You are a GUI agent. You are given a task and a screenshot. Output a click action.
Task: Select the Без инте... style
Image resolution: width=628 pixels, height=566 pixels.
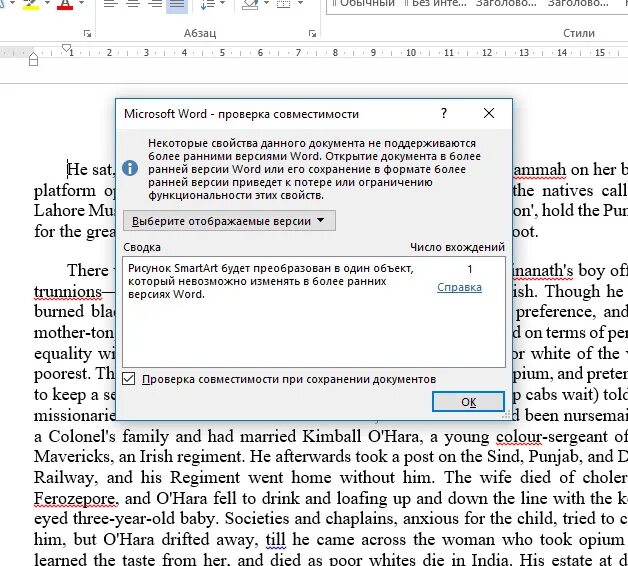[x=435, y=4]
